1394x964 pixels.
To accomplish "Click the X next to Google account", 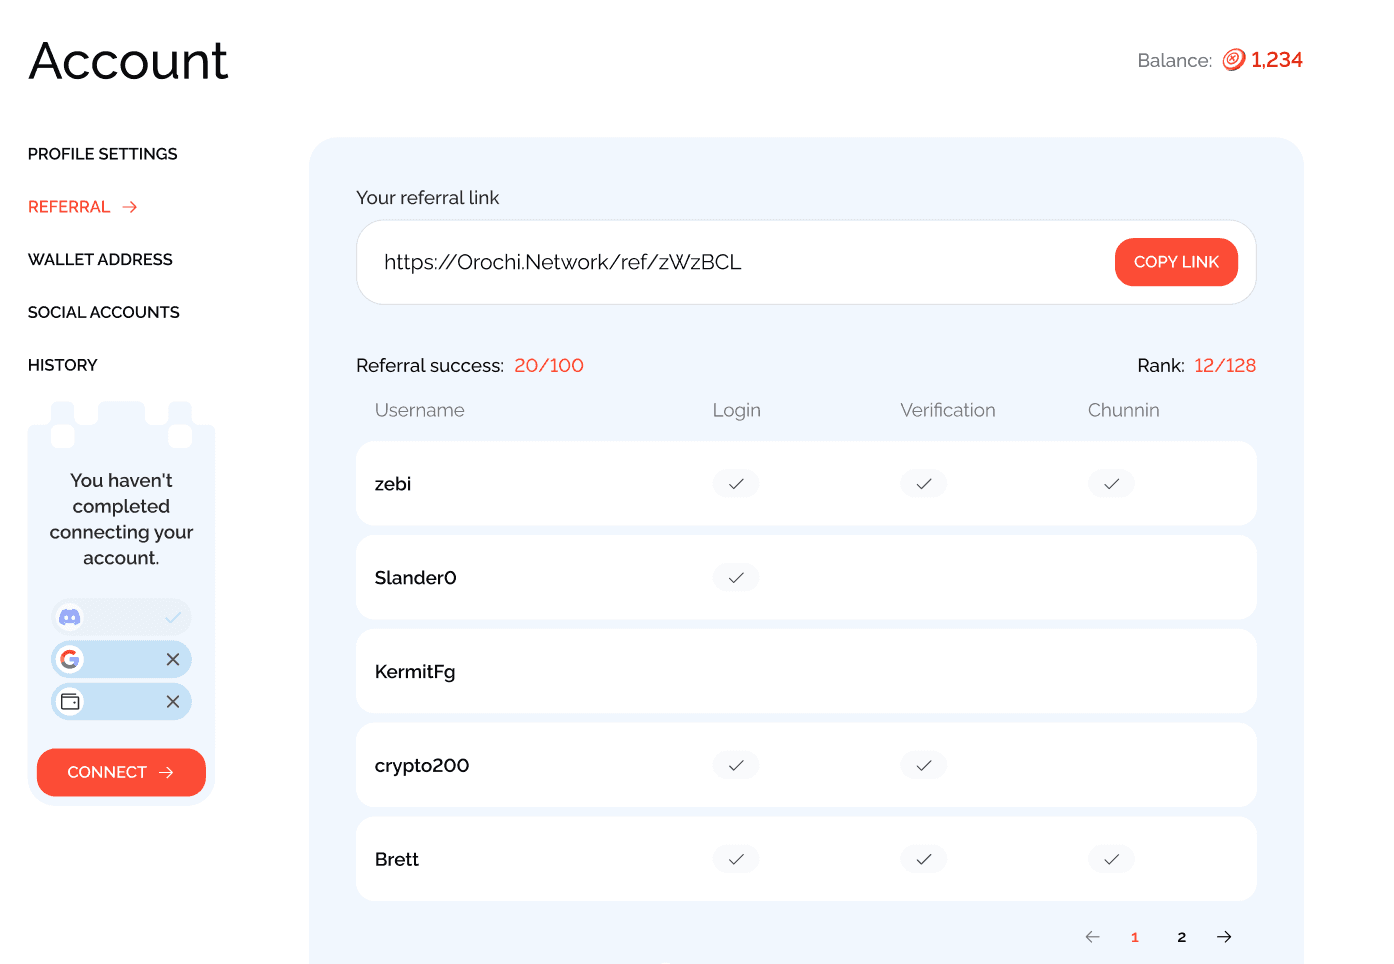I will 173,659.
